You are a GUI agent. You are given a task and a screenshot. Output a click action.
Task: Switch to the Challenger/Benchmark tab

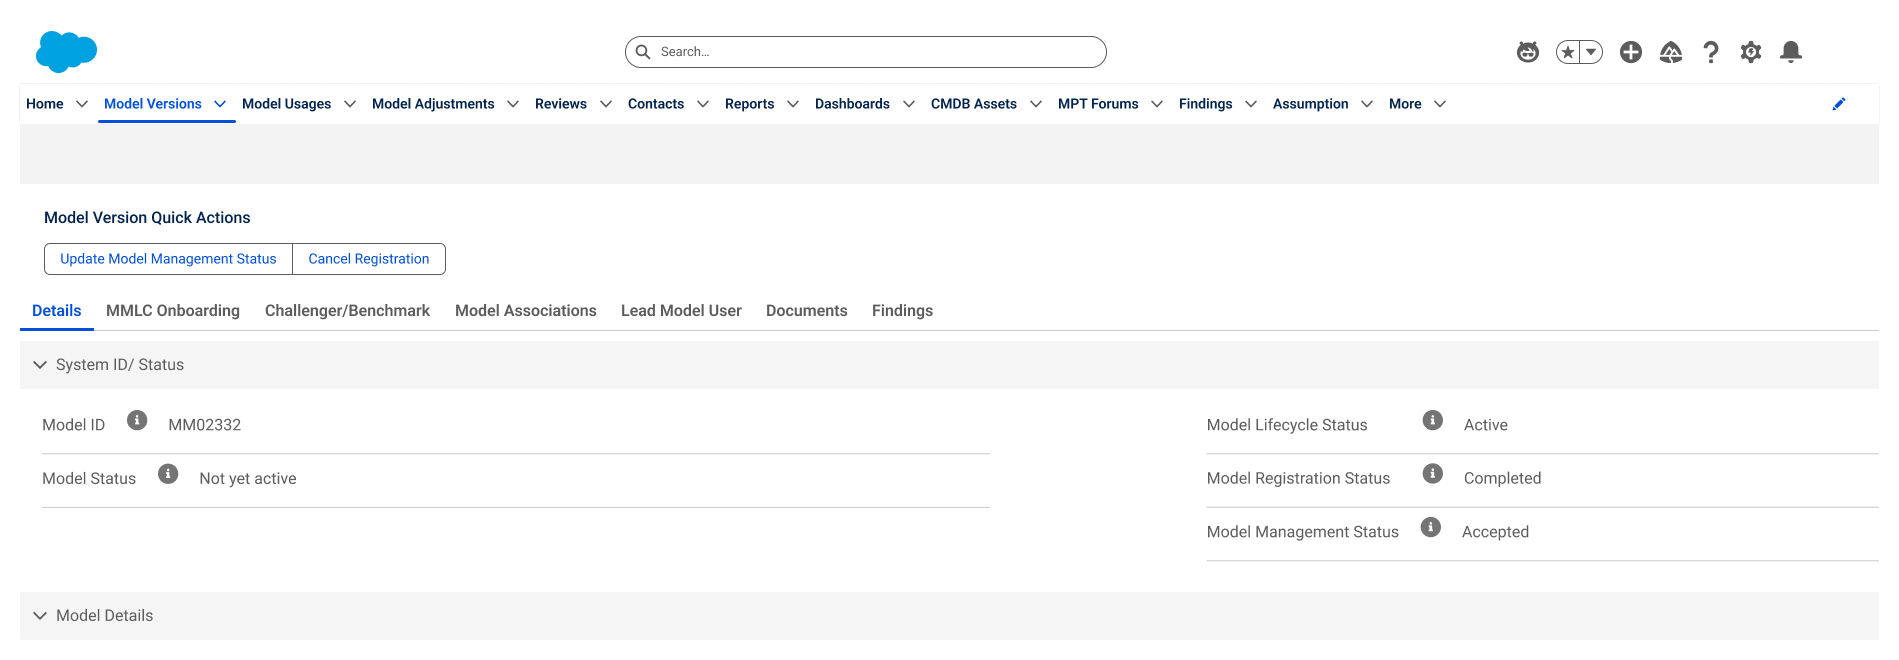tap(348, 311)
